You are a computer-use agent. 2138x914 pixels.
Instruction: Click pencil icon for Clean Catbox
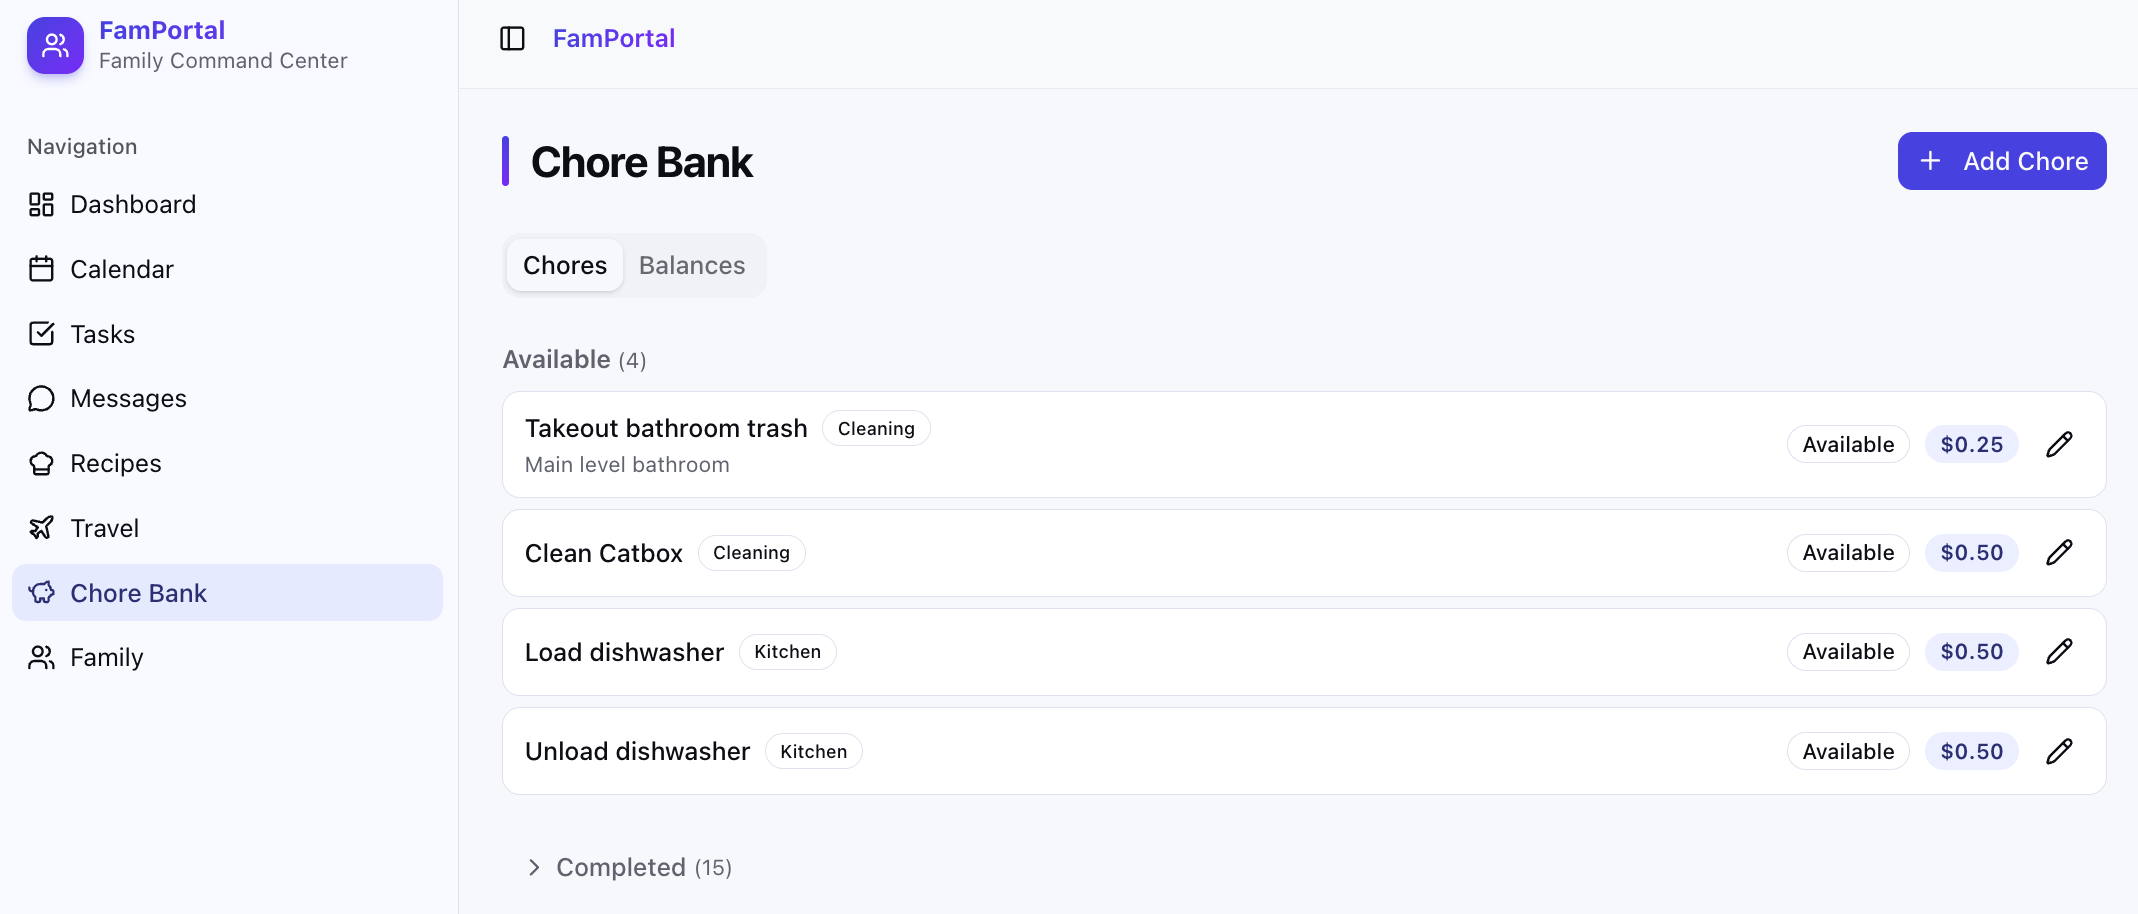2059,553
